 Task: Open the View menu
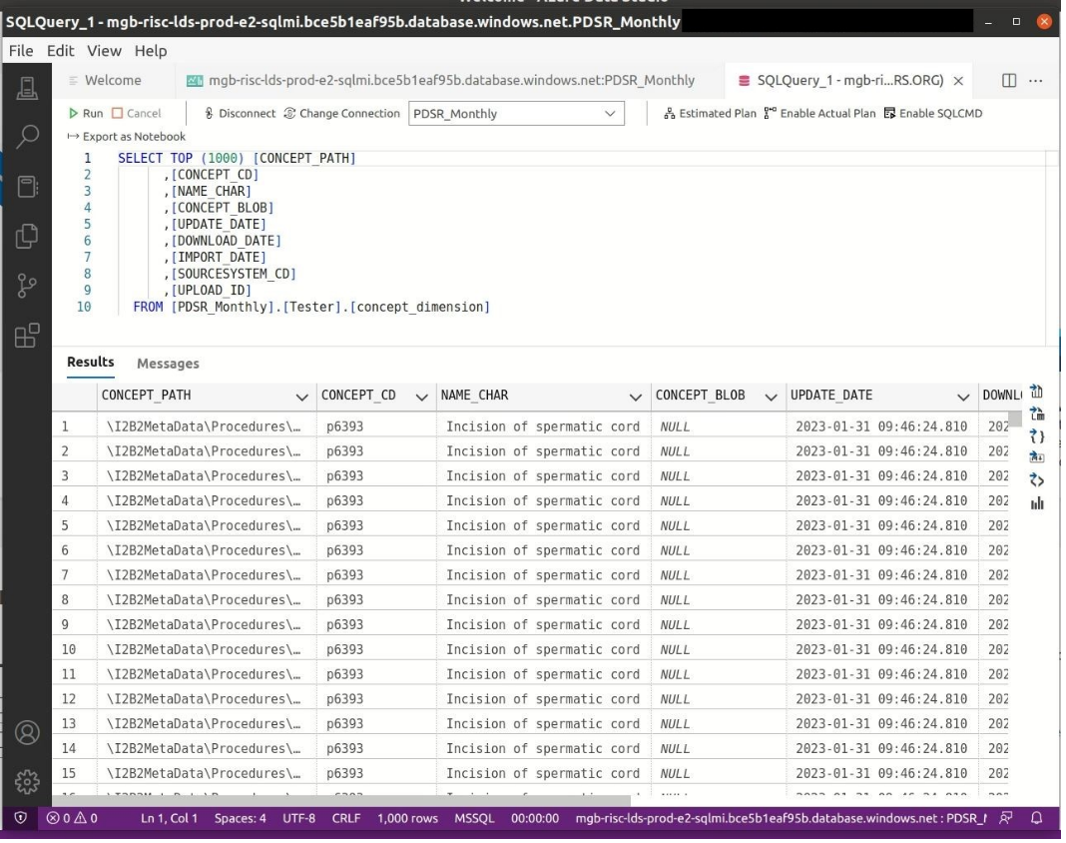[x=104, y=50]
